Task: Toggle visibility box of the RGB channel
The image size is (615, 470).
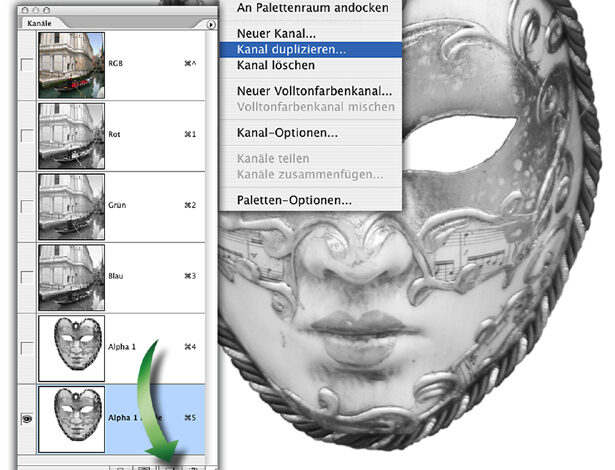Action: point(27,65)
